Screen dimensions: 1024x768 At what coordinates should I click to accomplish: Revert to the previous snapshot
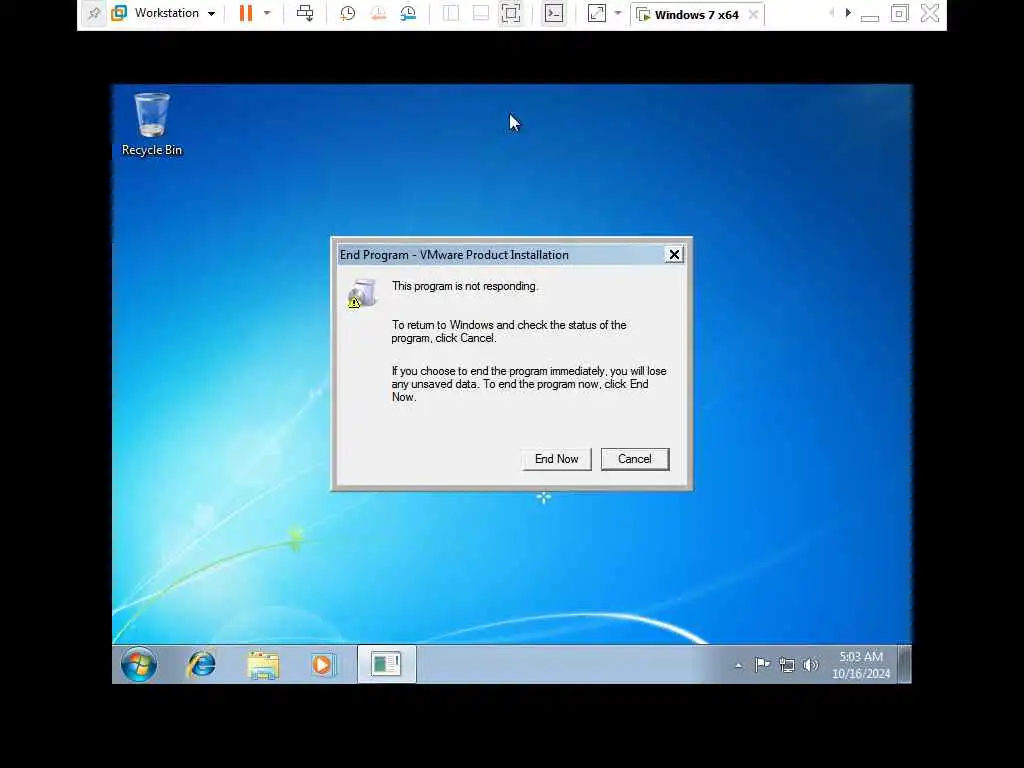[378, 13]
